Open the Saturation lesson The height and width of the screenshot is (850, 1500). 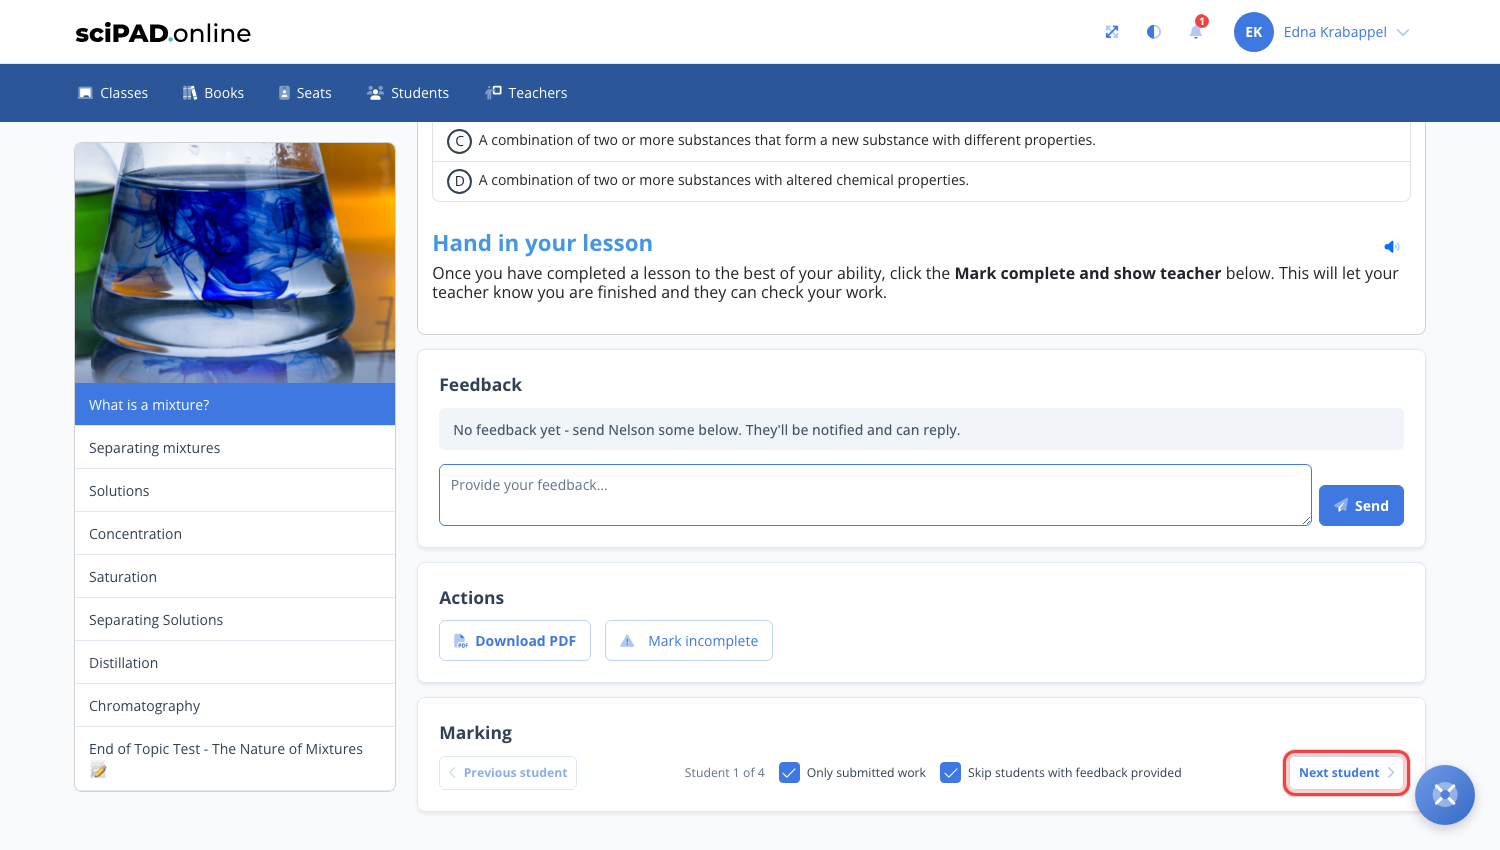[x=235, y=577]
